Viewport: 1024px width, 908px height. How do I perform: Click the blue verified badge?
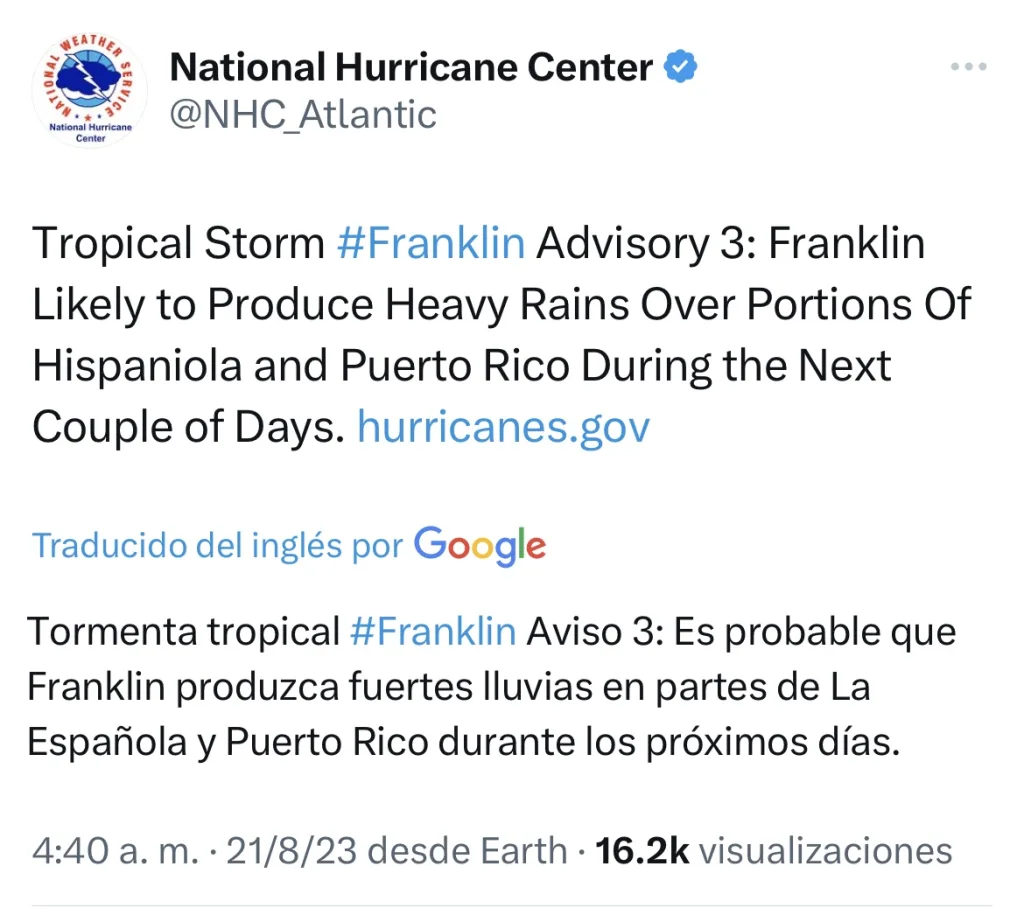pyautogui.click(x=682, y=68)
